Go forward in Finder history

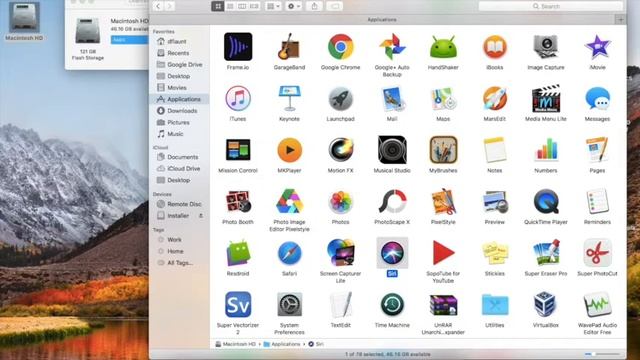click(x=170, y=6)
